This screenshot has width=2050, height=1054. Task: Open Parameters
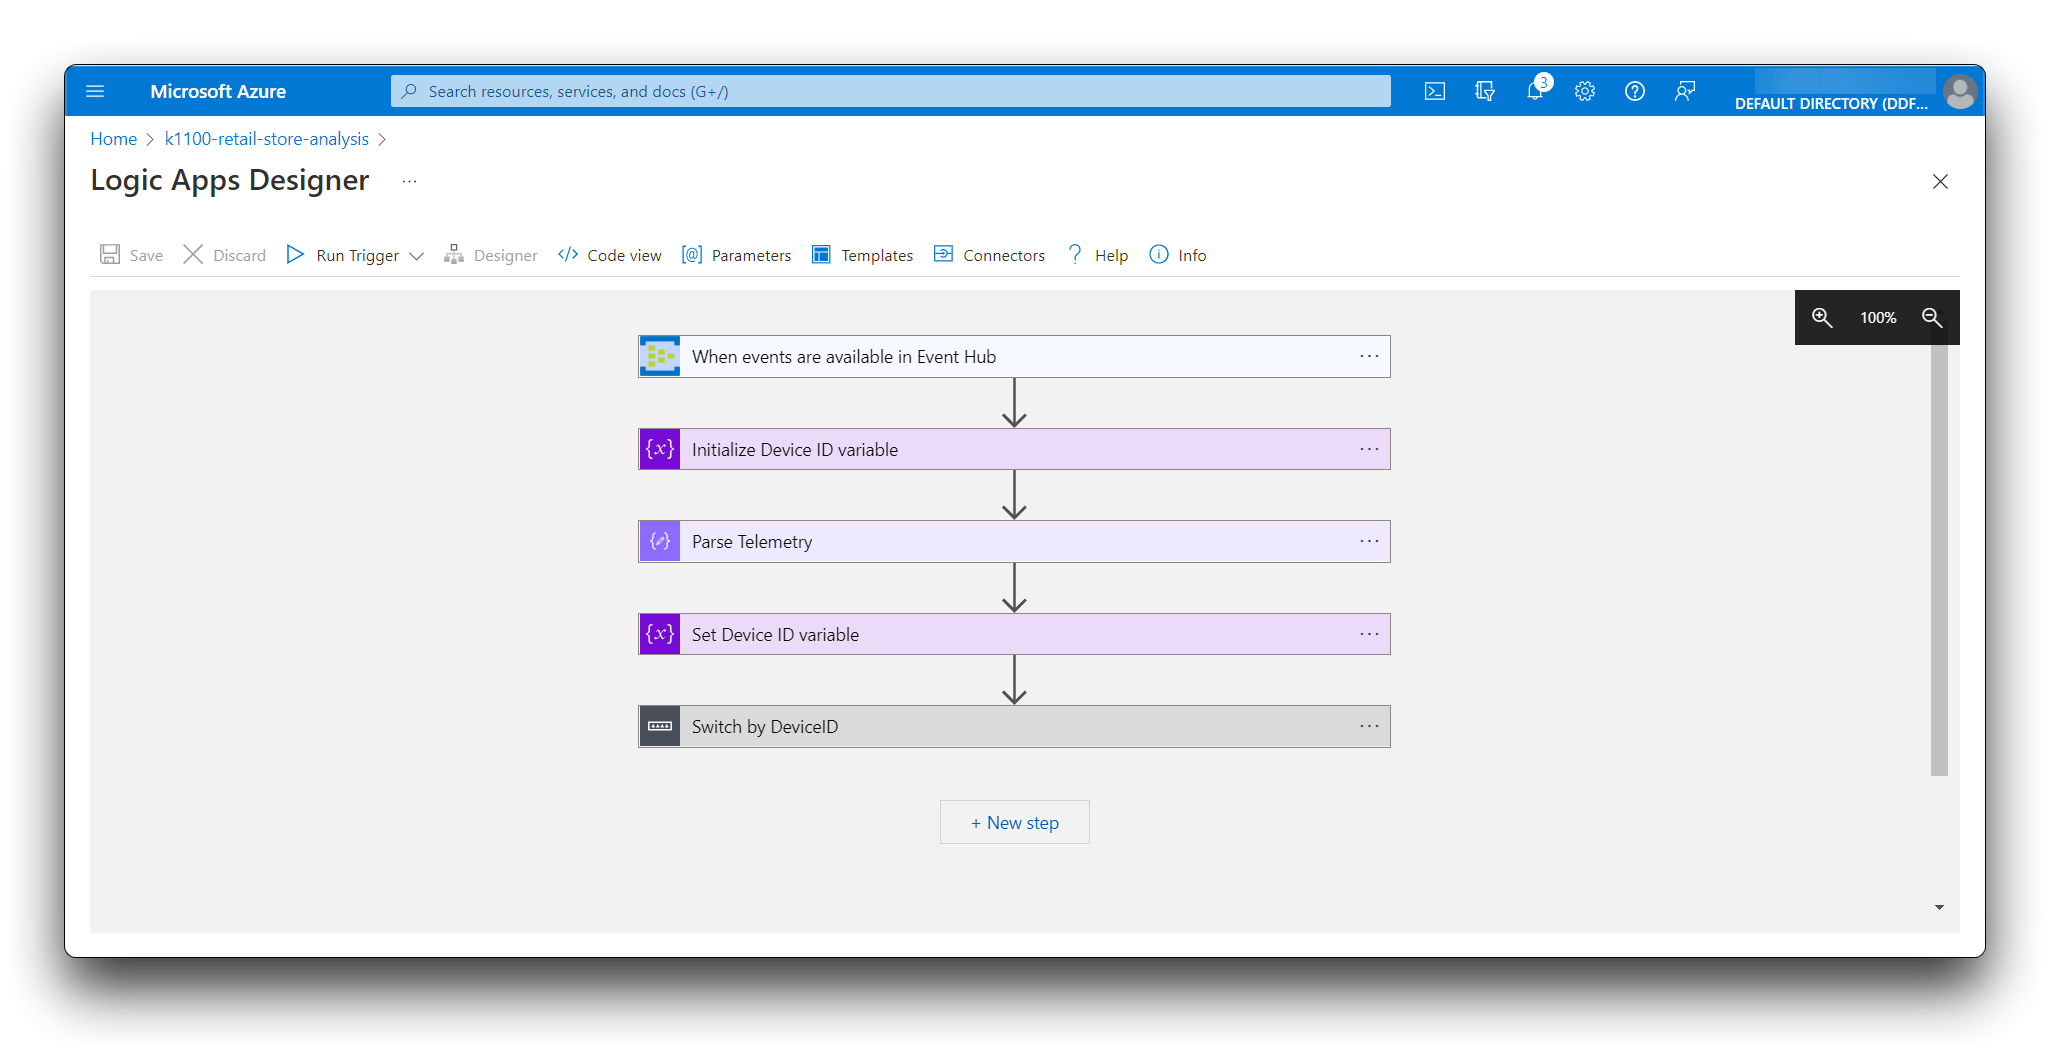[736, 255]
